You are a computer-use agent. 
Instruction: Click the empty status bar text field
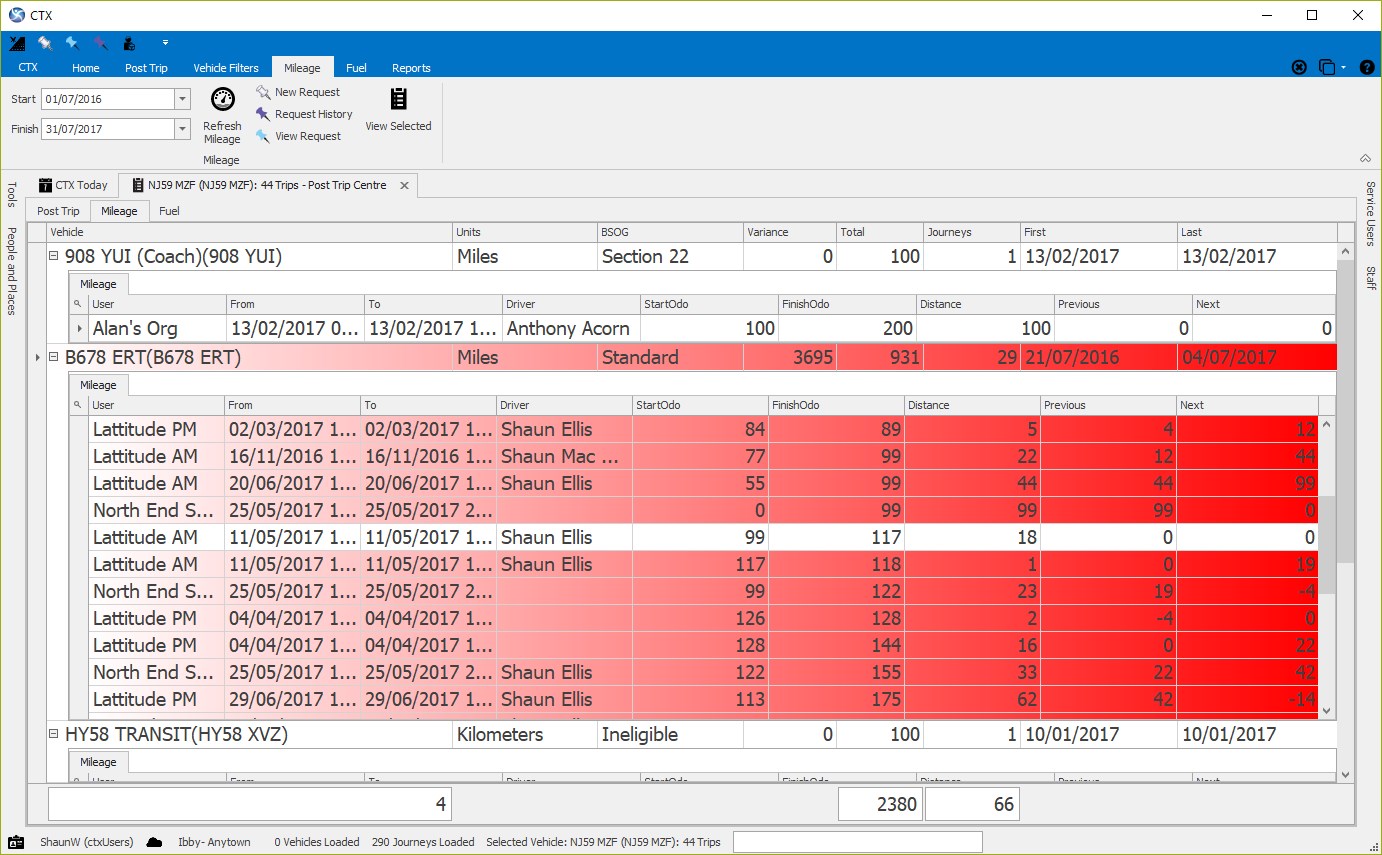(858, 842)
